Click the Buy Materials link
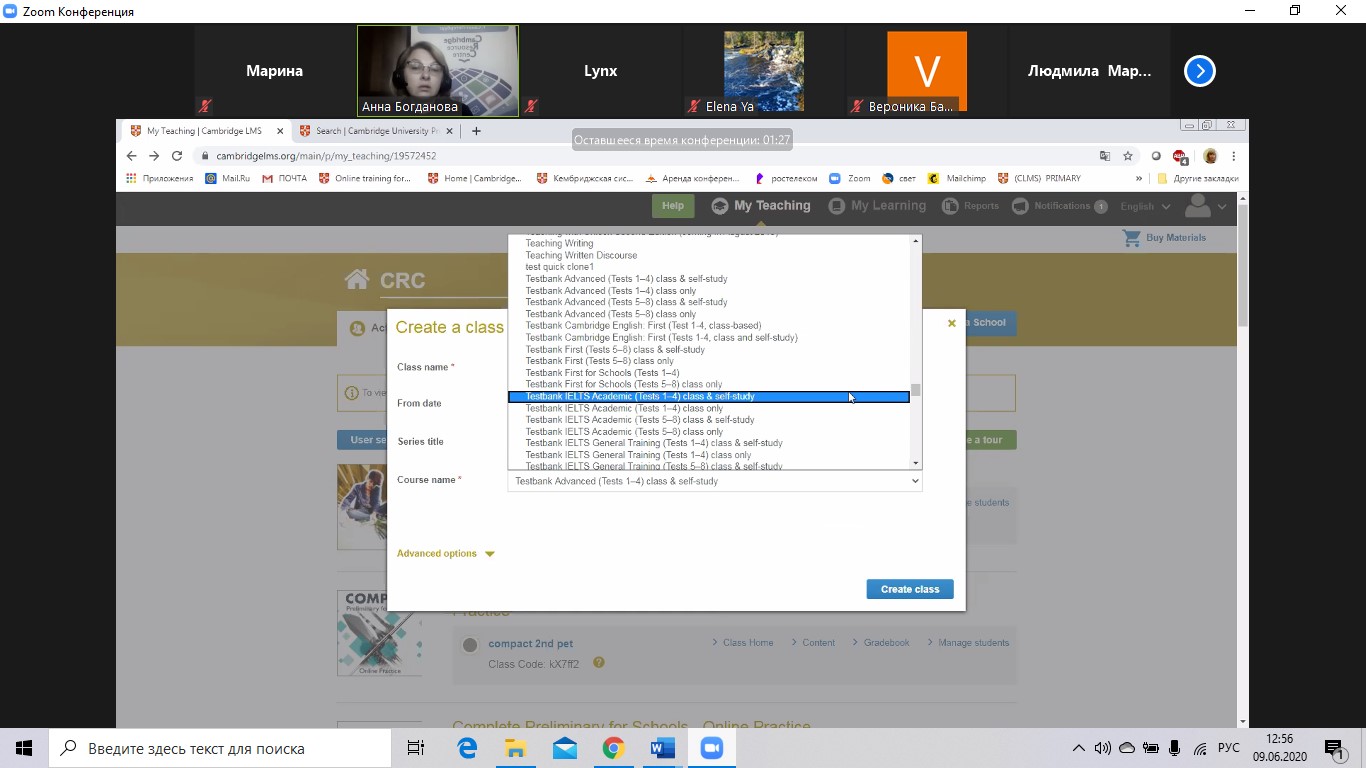Screen dimensions: 1366x768 [1176, 238]
